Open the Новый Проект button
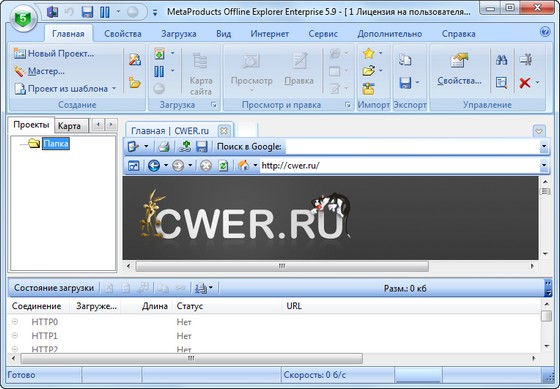This screenshot has height=389, width=560. pyautogui.click(x=54, y=54)
